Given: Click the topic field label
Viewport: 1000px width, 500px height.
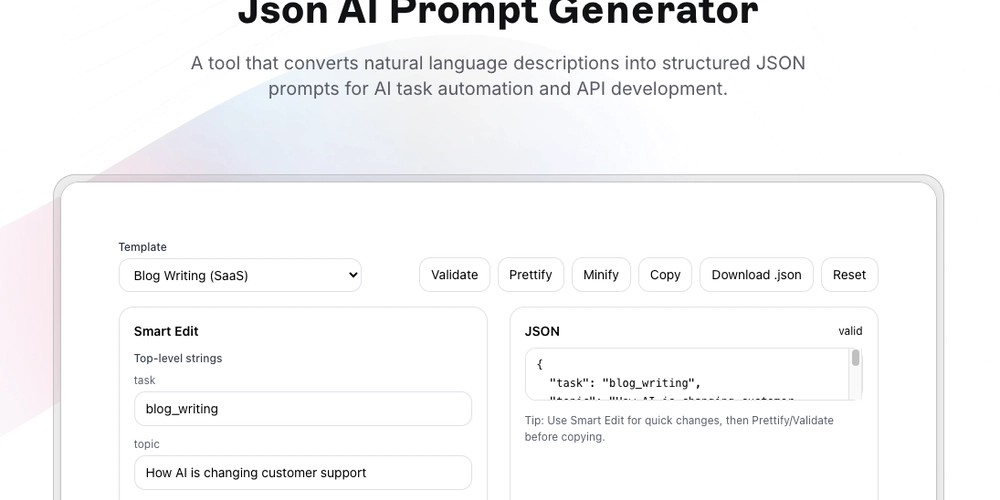Looking at the screenshot, I should [x=147, y=444].
